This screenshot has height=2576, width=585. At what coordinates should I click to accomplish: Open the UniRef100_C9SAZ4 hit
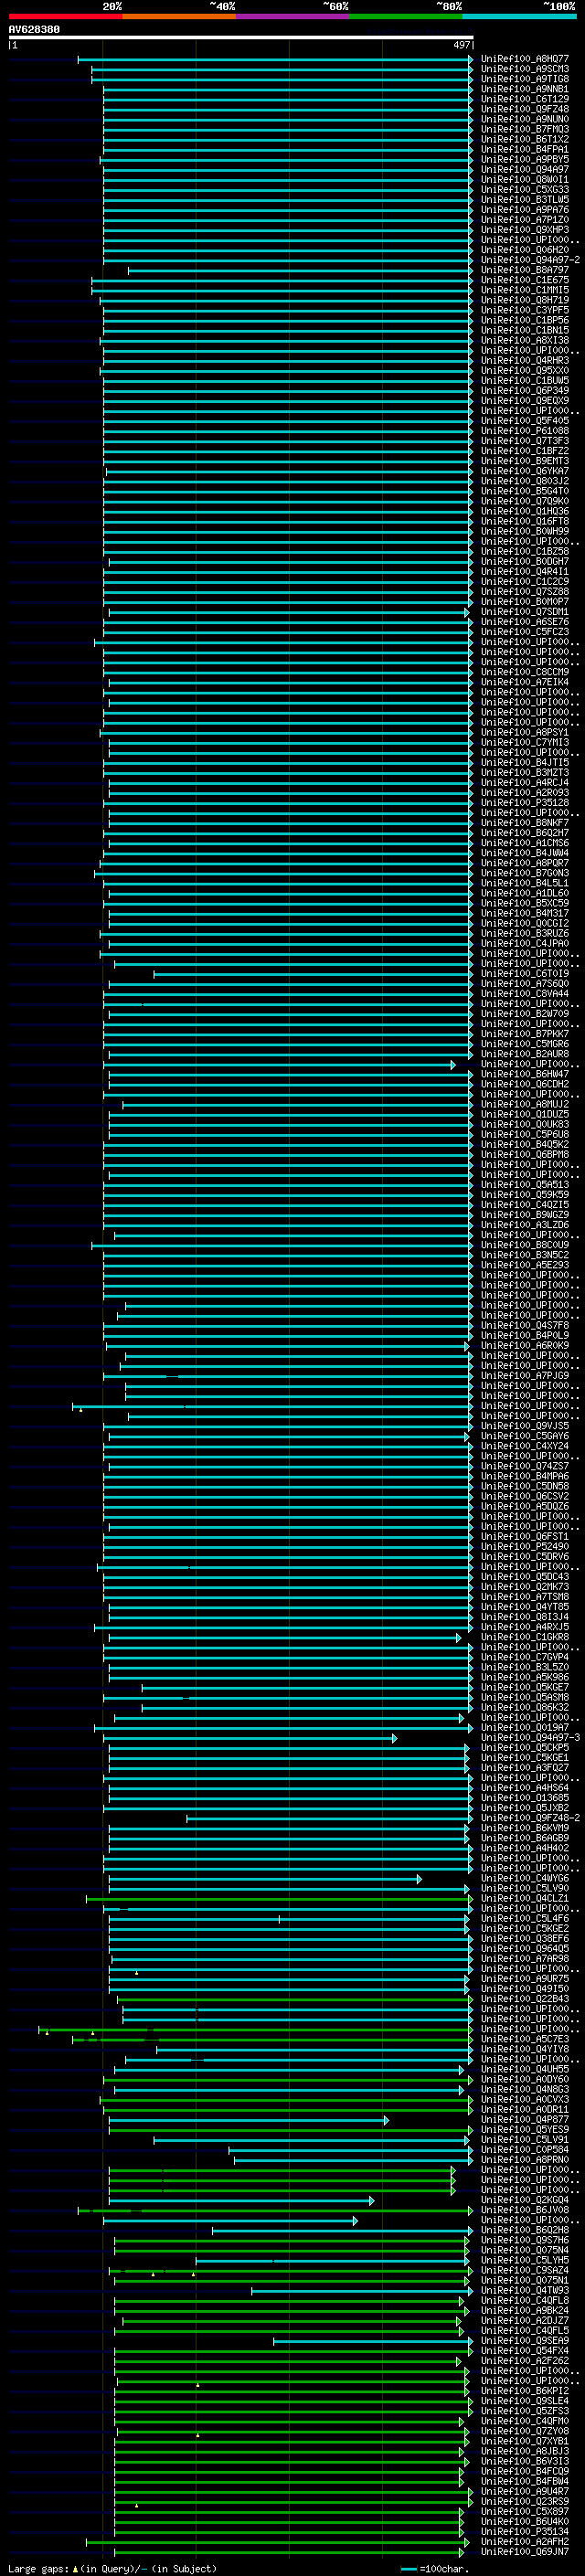coord(525,2269)
